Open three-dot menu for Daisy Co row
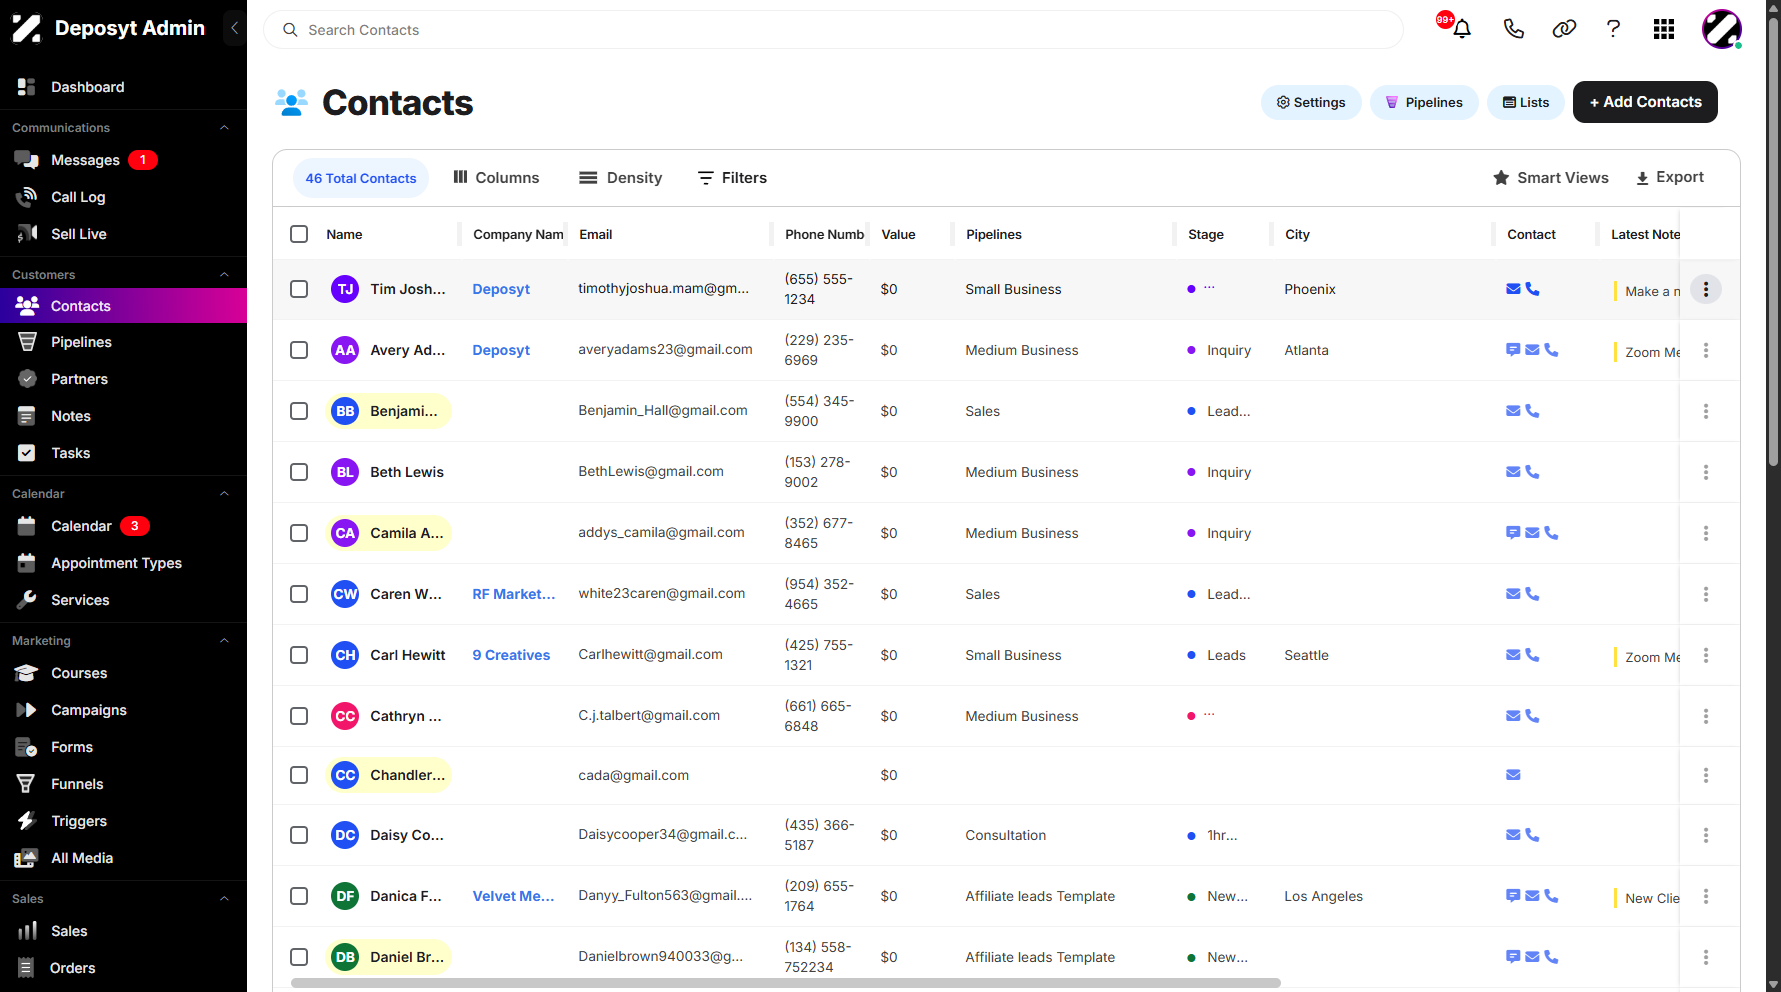This screenshot has width=1781, height=992. click(x=1706, y=835)
